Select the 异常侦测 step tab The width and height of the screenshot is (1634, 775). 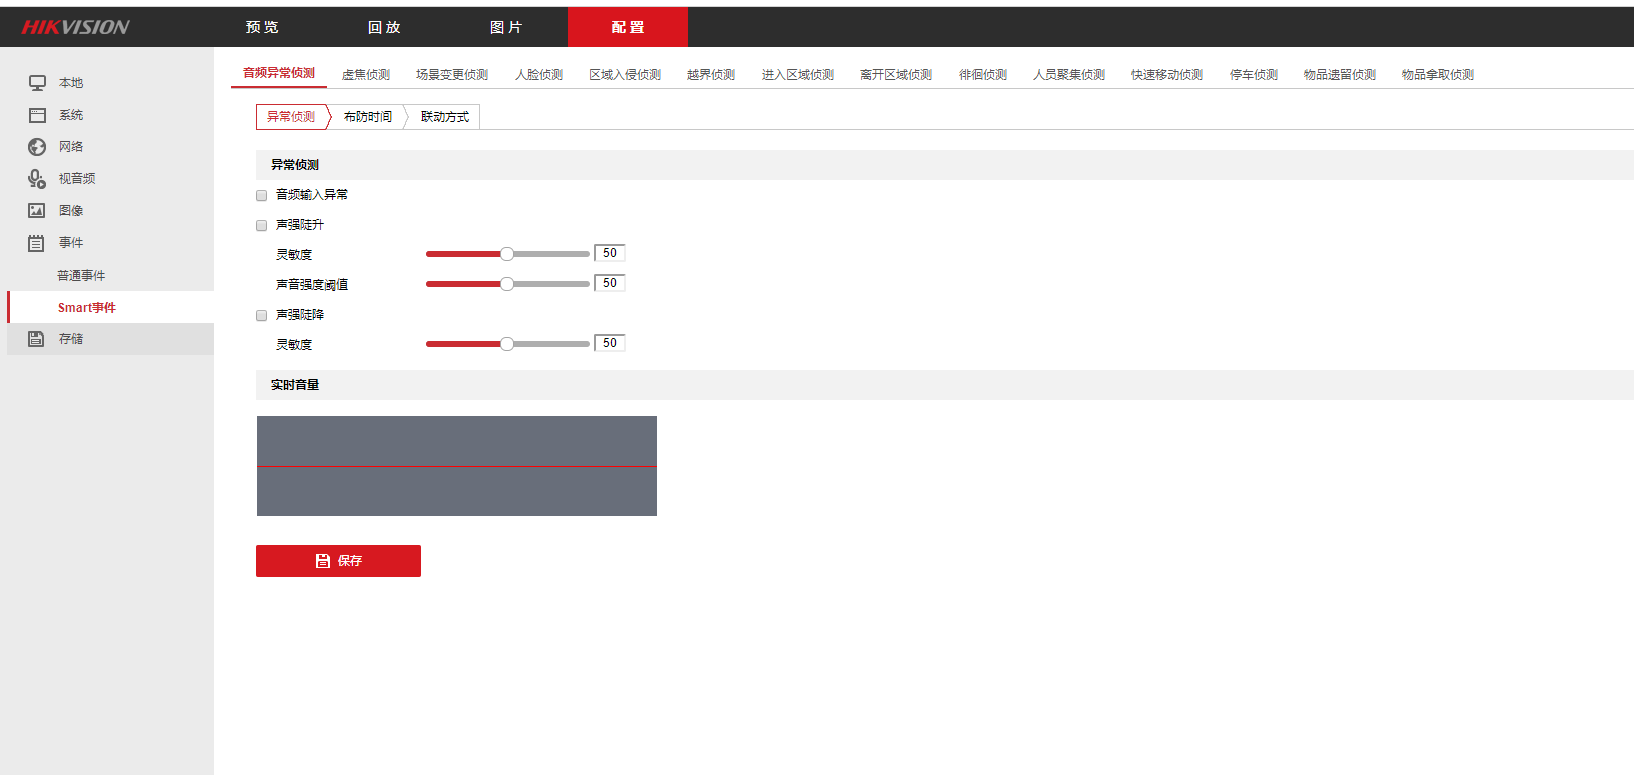pyautogui.click(x=291, y=117)
